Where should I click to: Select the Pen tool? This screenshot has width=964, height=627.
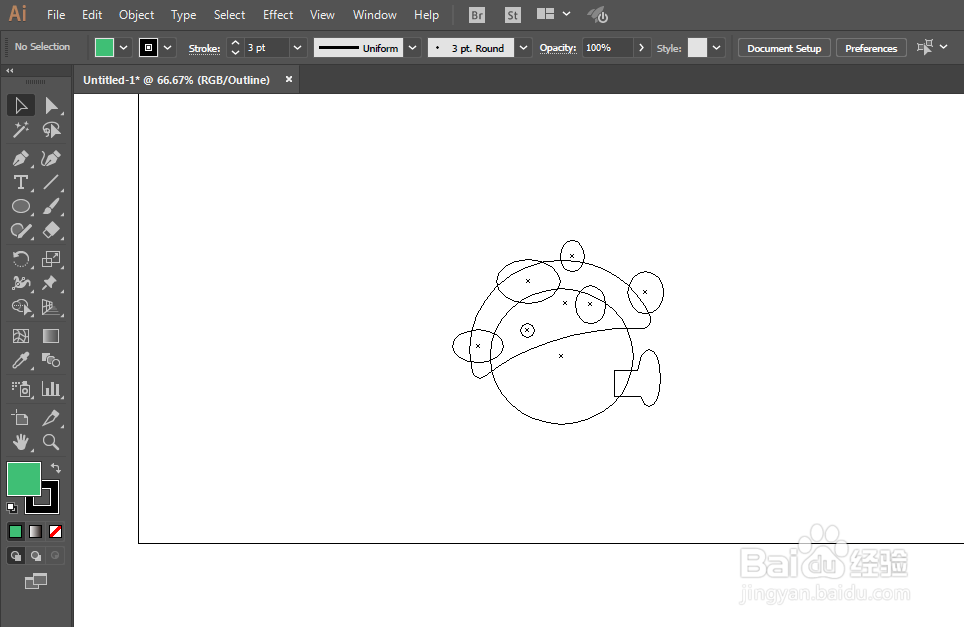[20, 159]
